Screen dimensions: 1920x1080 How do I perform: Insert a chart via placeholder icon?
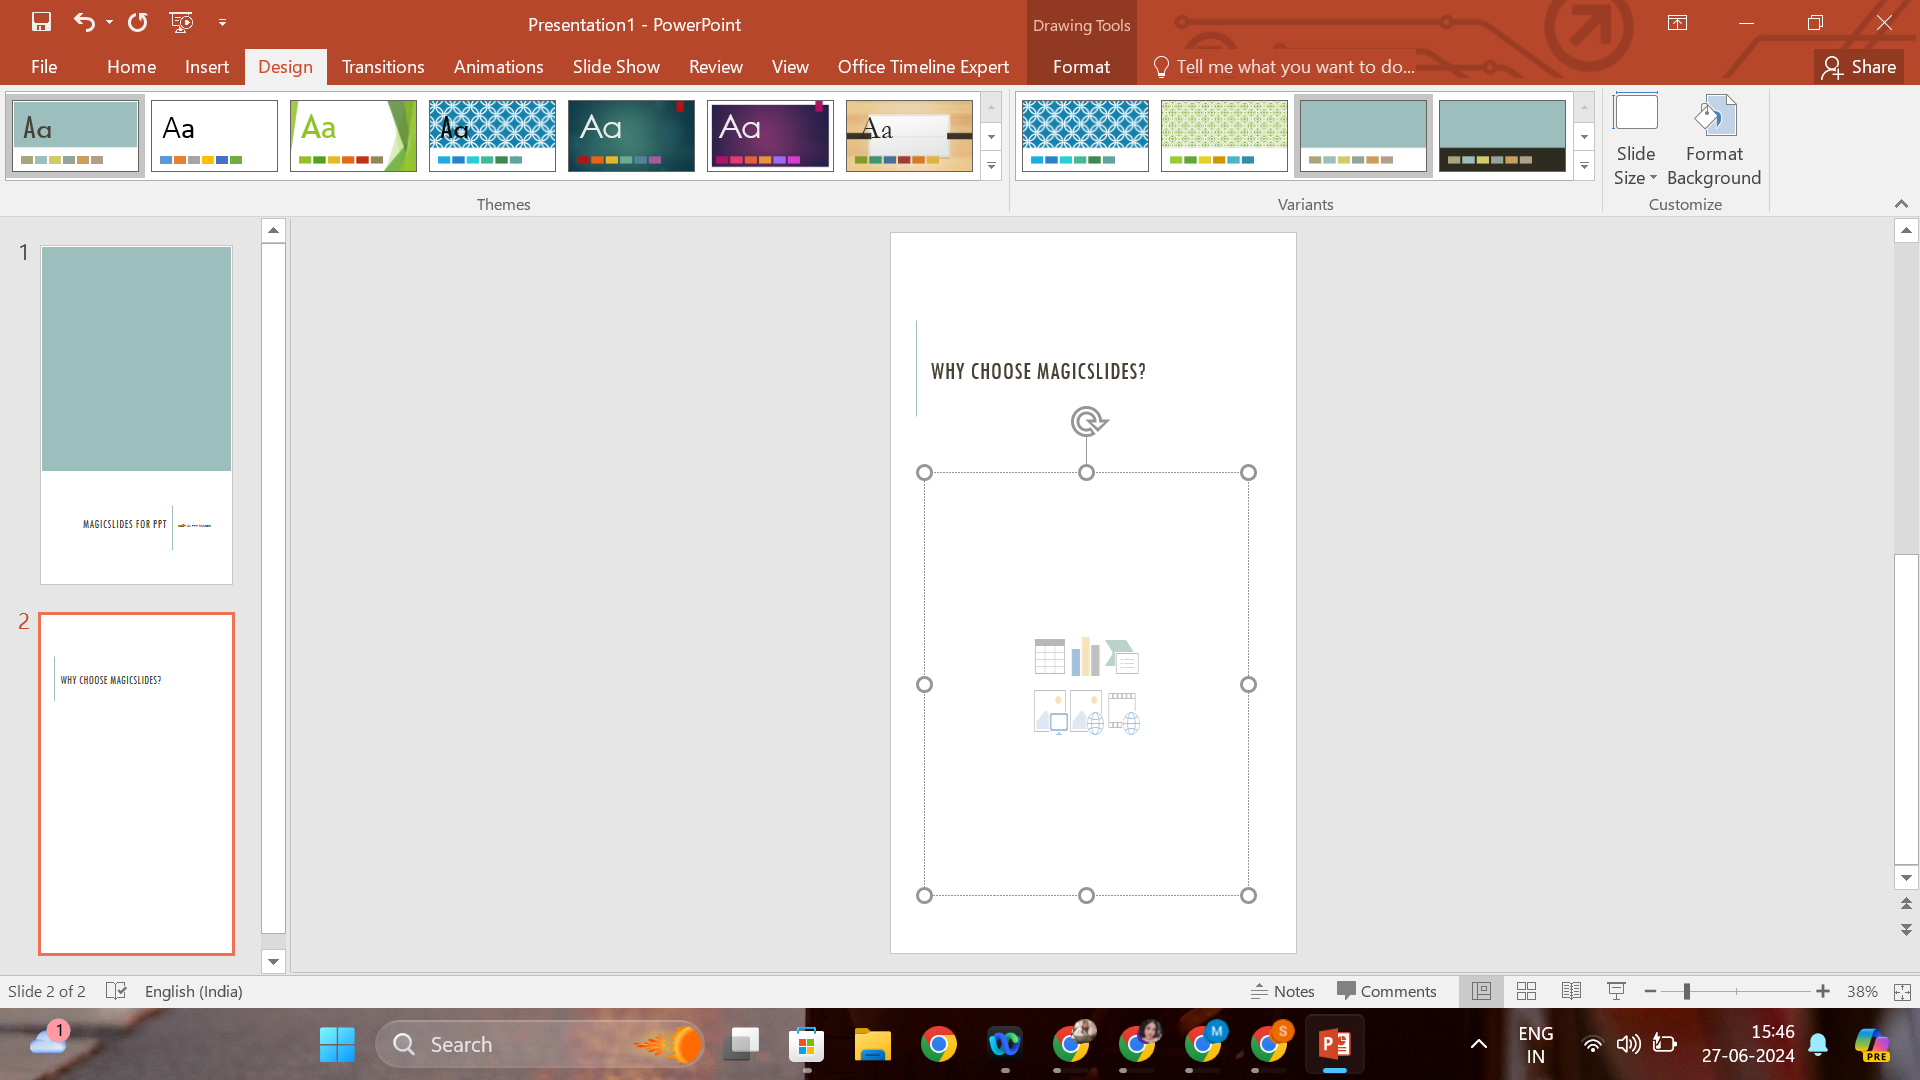click(1086, 657)
